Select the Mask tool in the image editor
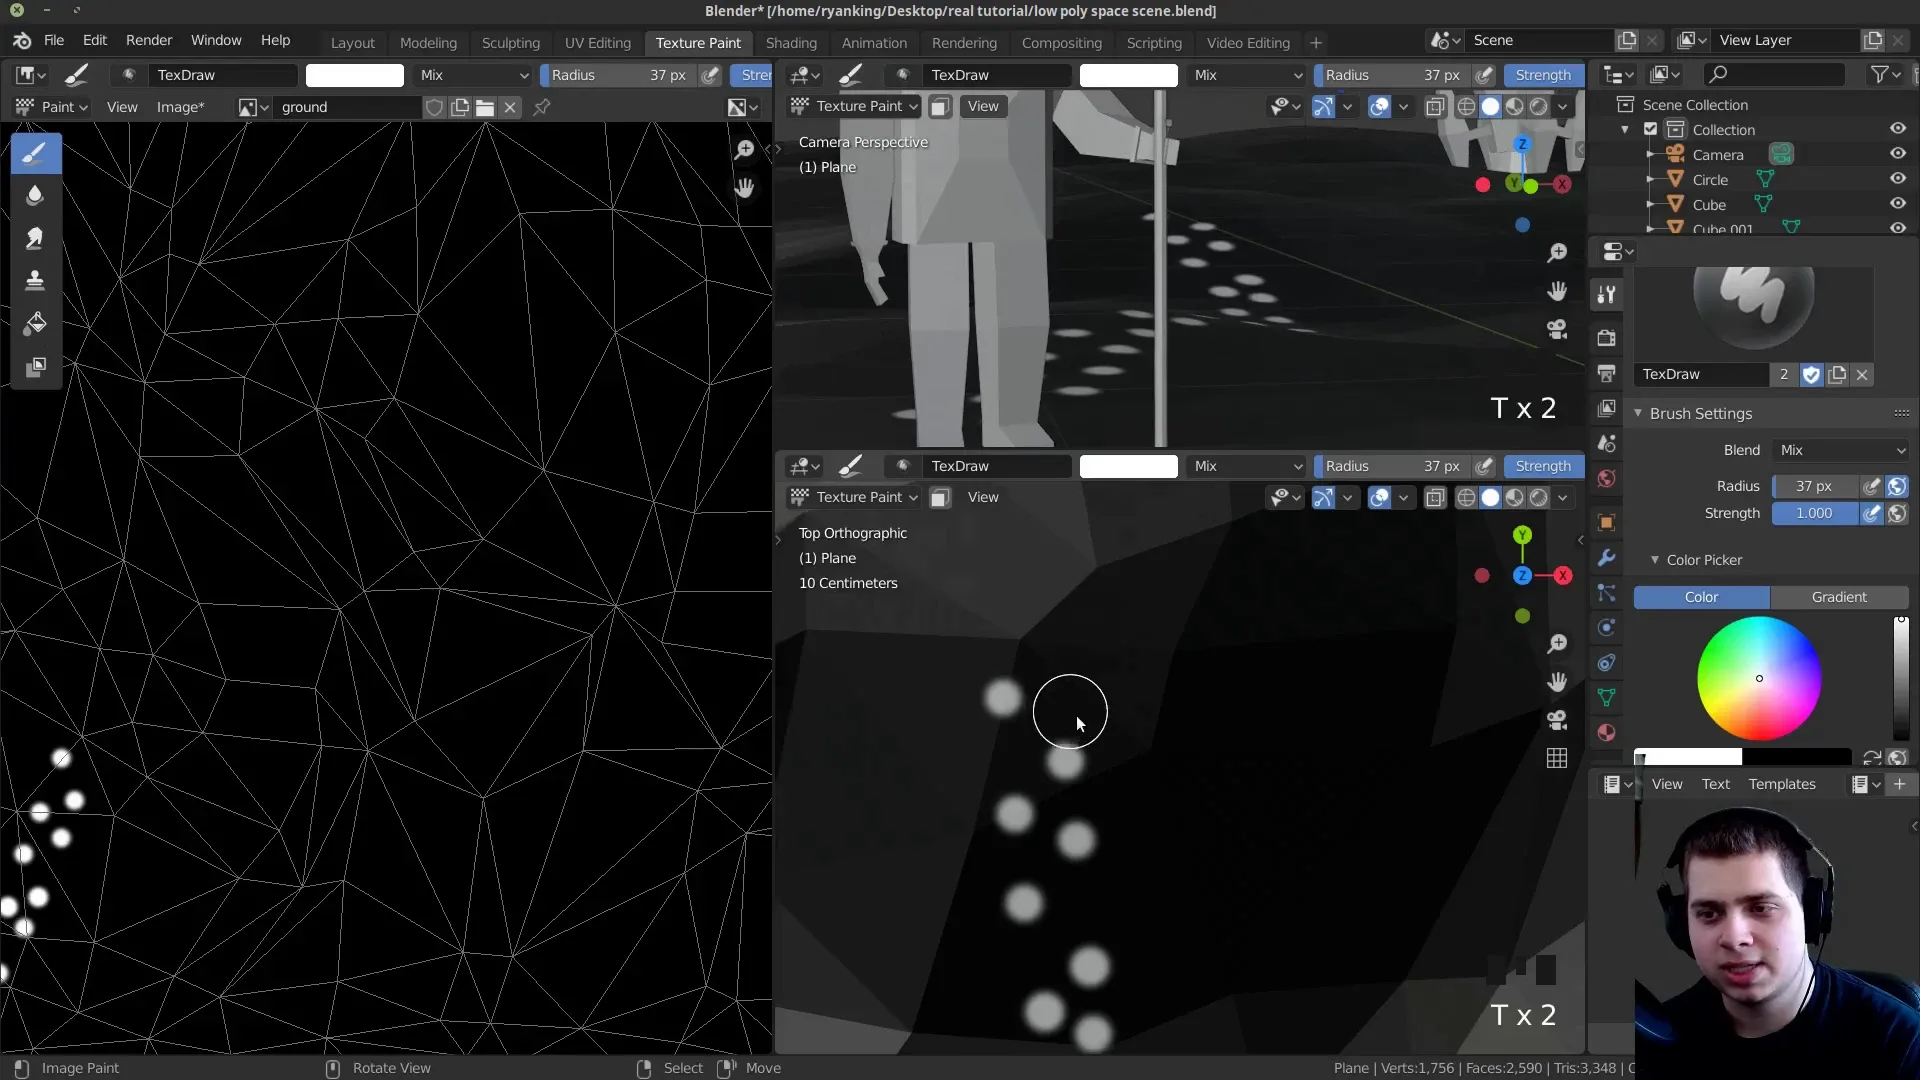Screen dimensions: 1920x1080 (x=35, y=367)
